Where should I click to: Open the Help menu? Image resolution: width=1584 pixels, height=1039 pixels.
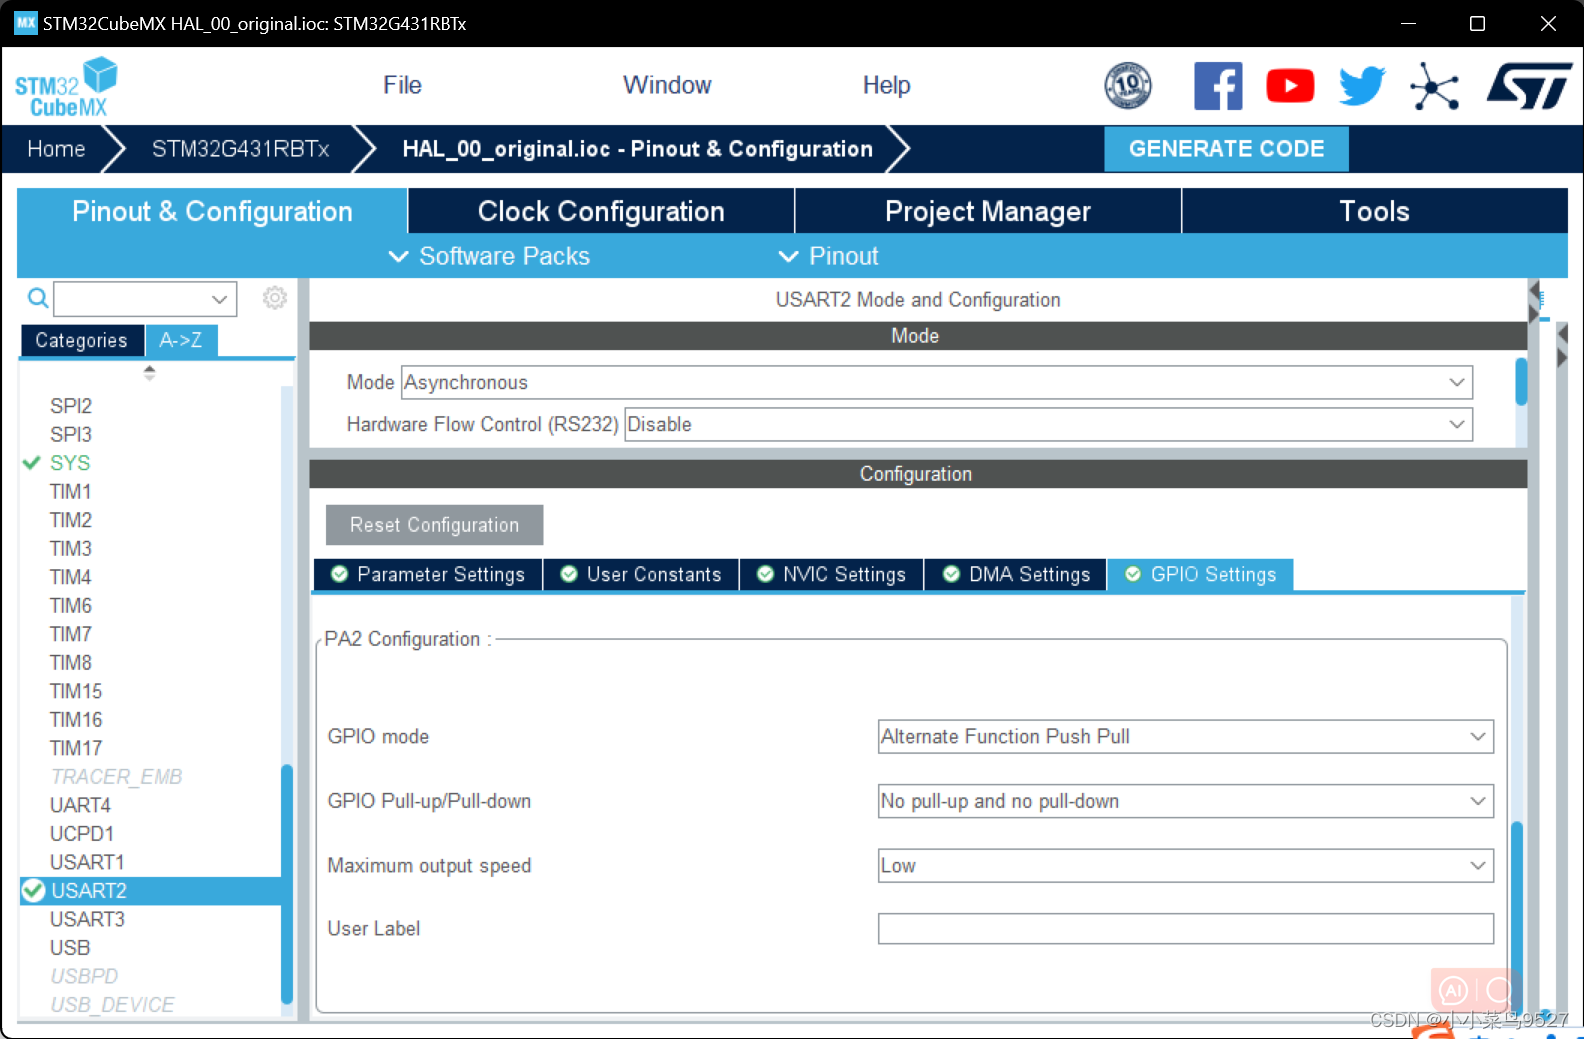(886, 85)
